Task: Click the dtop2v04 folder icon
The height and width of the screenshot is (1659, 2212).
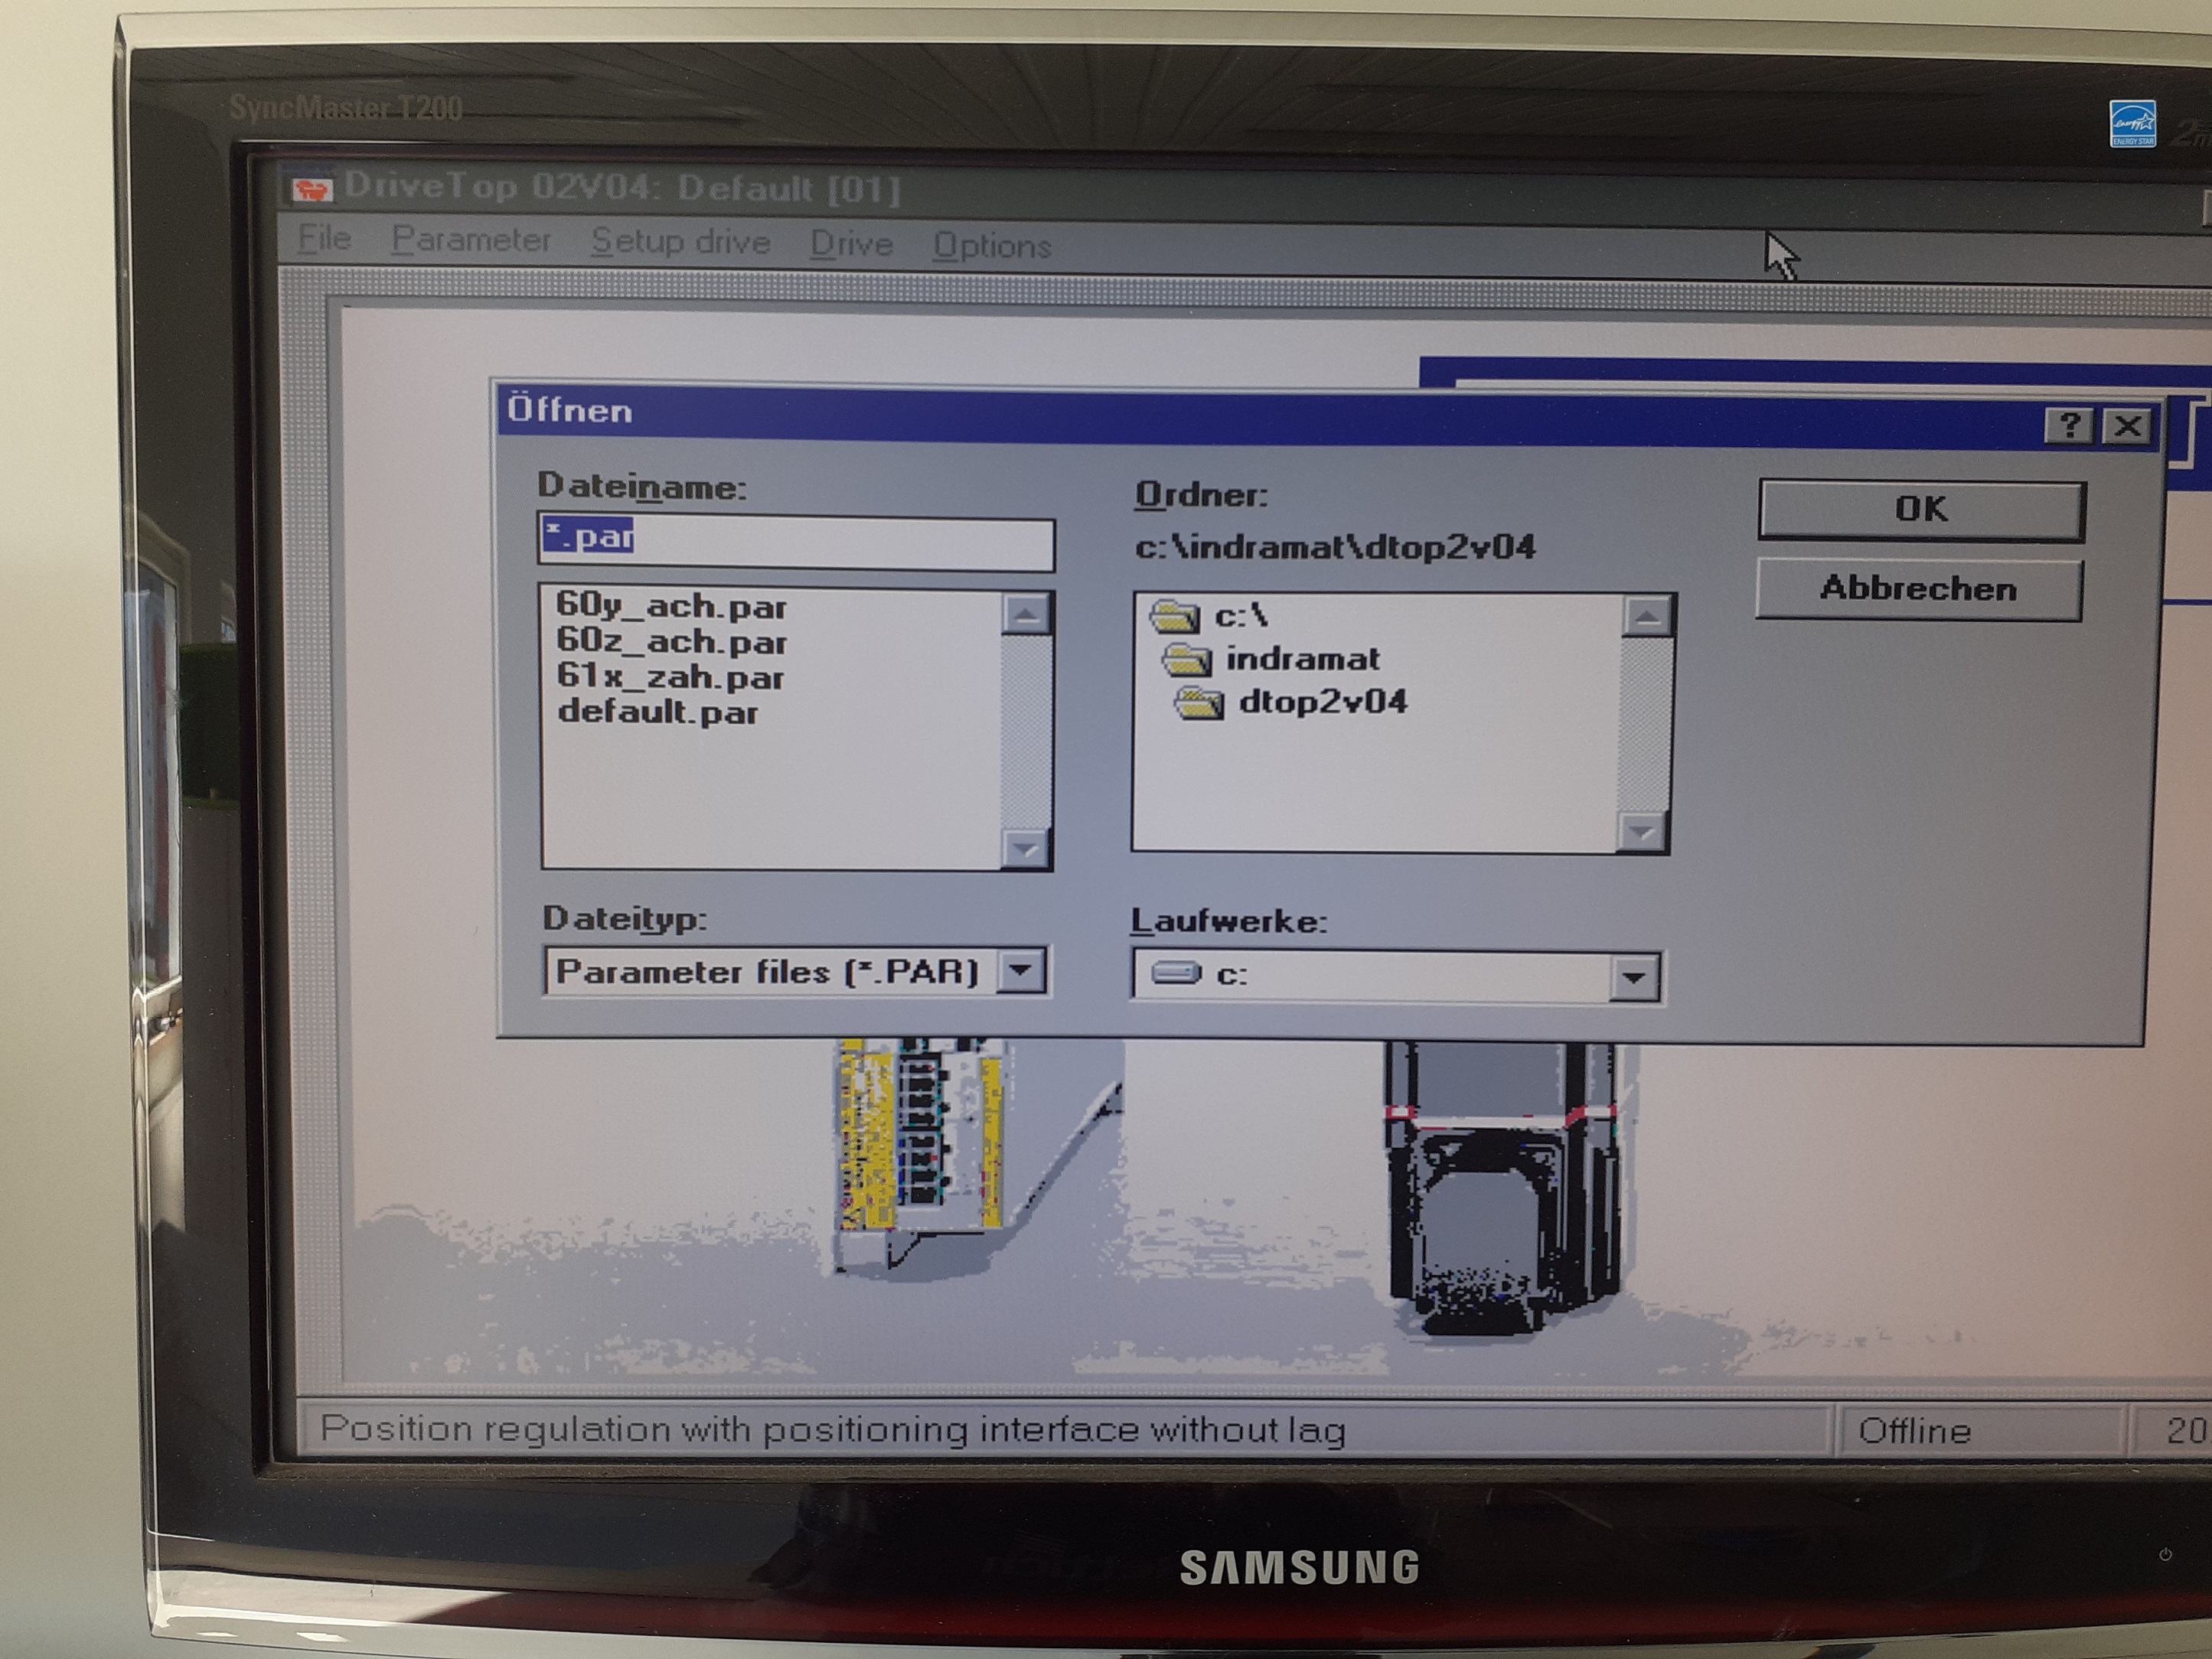Action: [x=1199, y=703]
